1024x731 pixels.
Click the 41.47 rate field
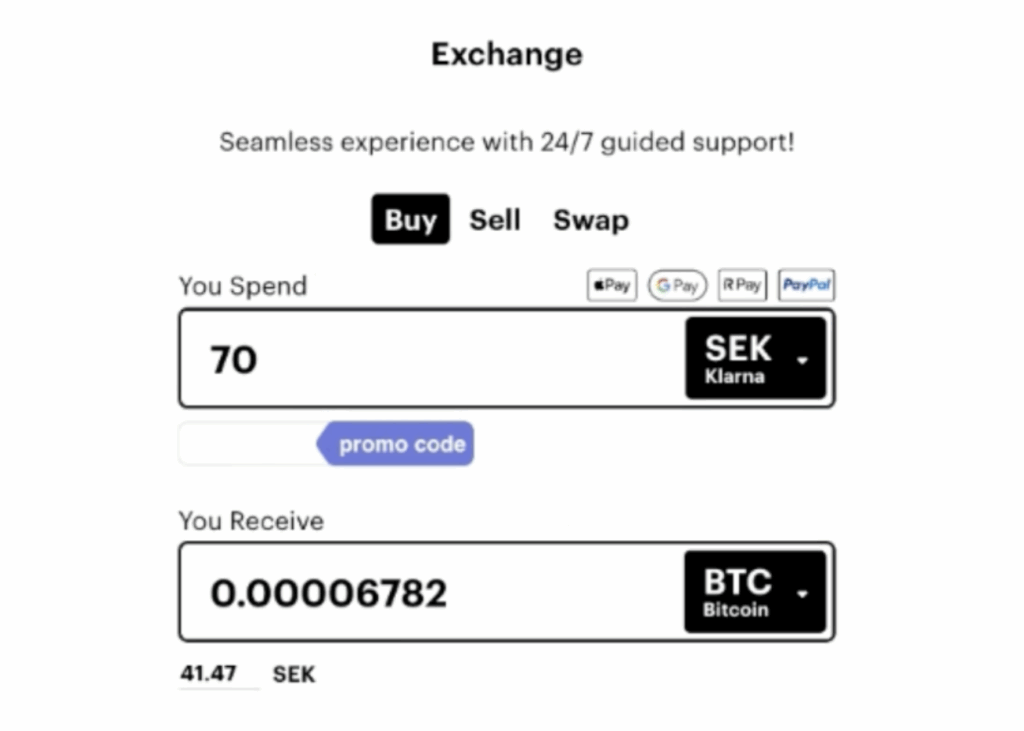point(209,674)
